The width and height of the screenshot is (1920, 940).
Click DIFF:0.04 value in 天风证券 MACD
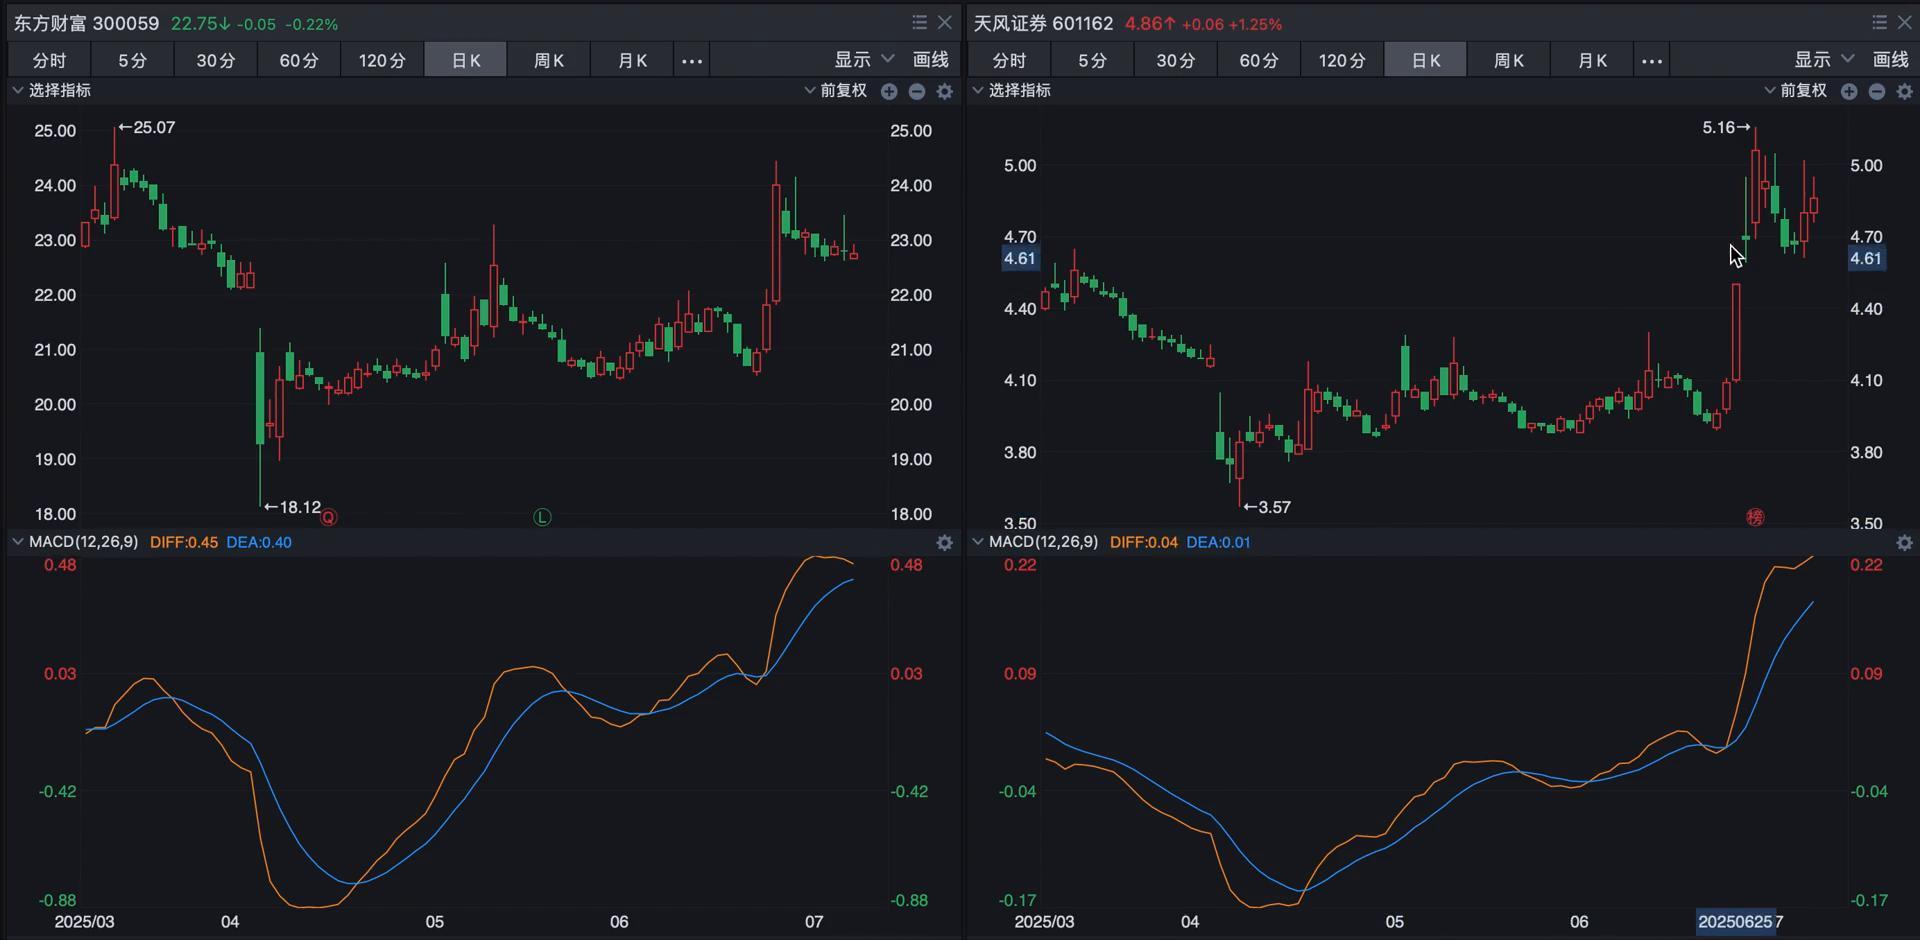coord(1144,542)
